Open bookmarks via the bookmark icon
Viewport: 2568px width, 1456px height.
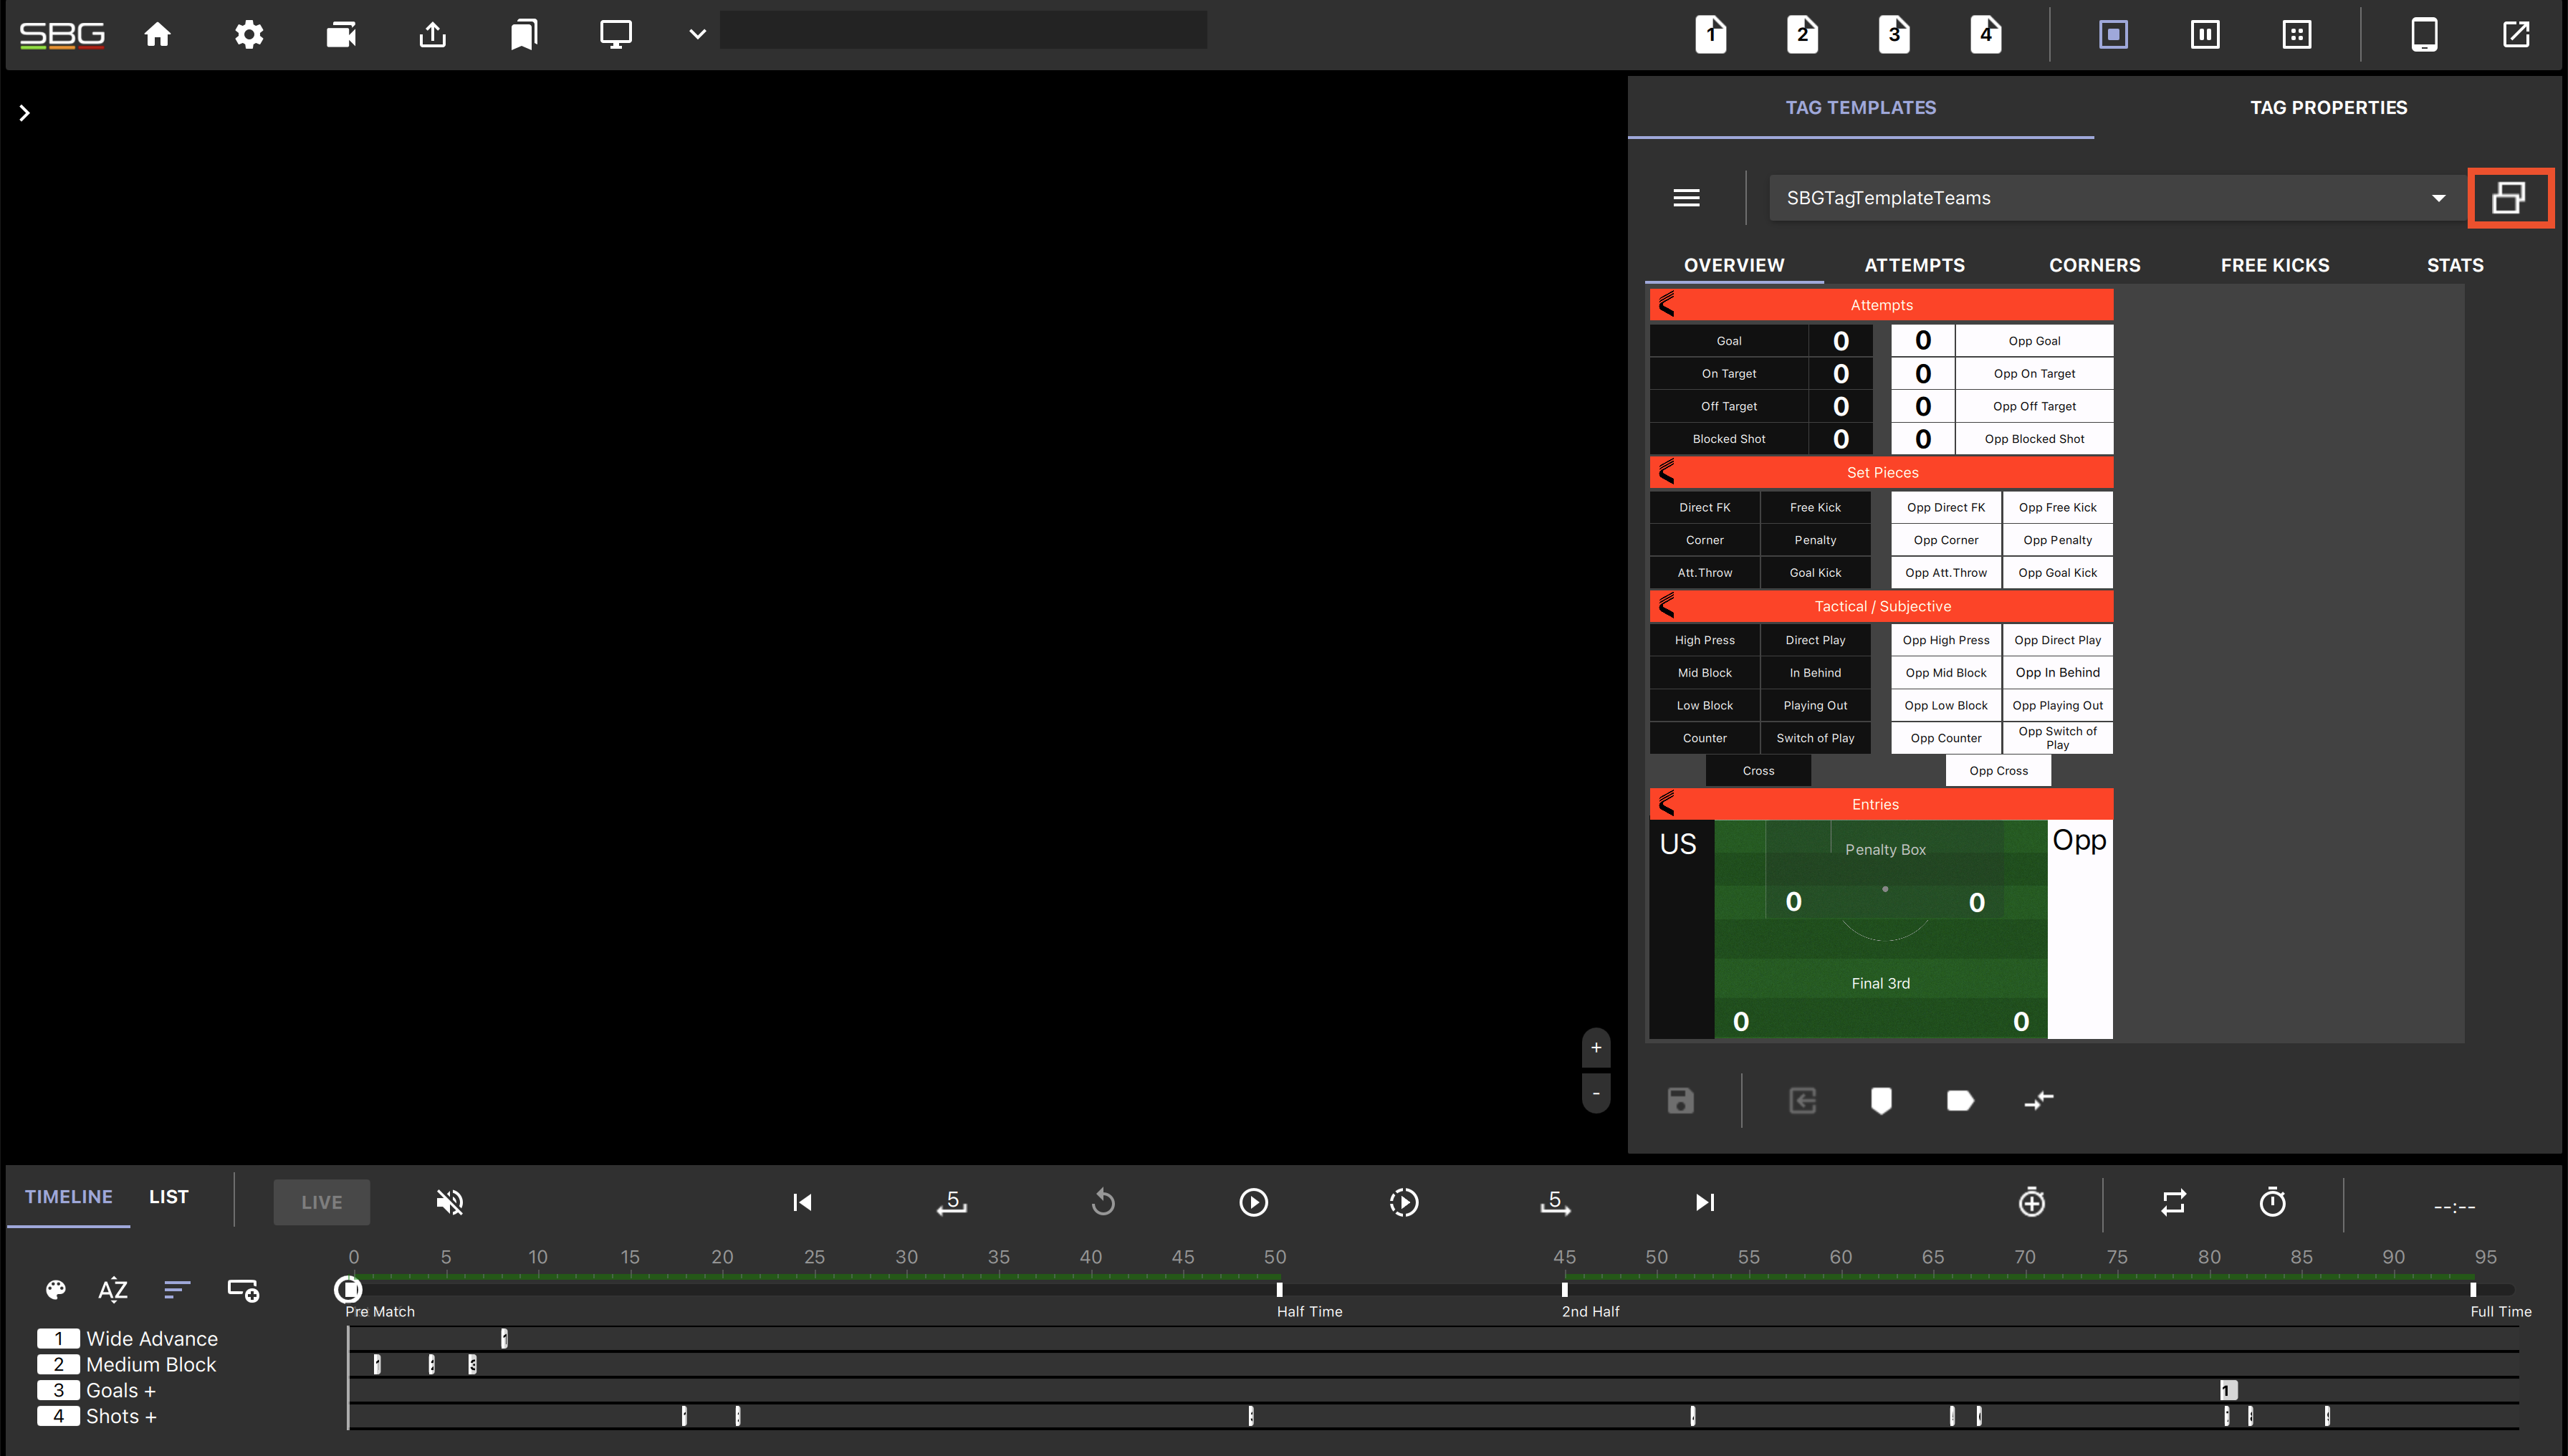pyautogui.click(x=523, y=34)
